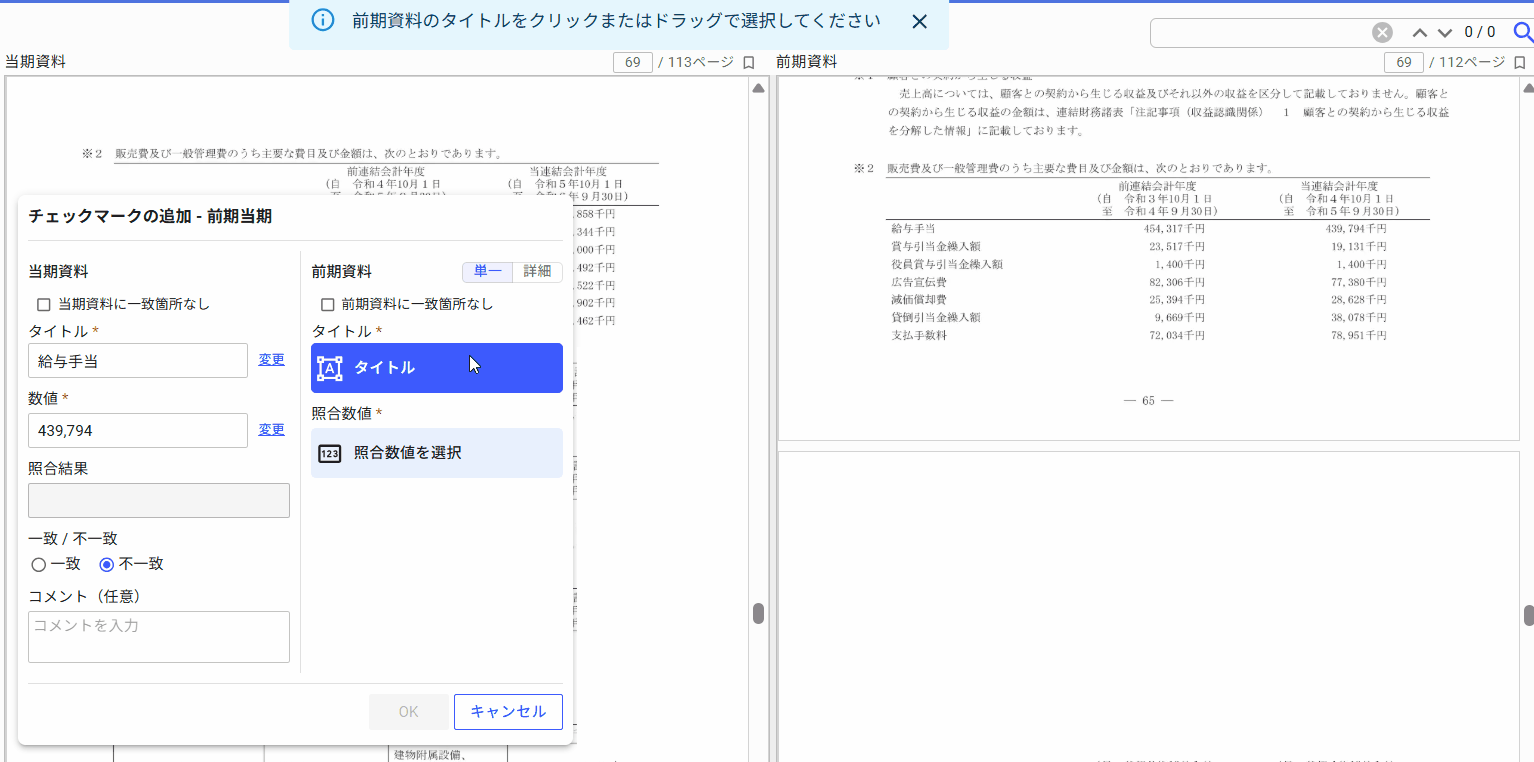
Task: Edit the 当期資料 page number field
Action: point(633,62)
